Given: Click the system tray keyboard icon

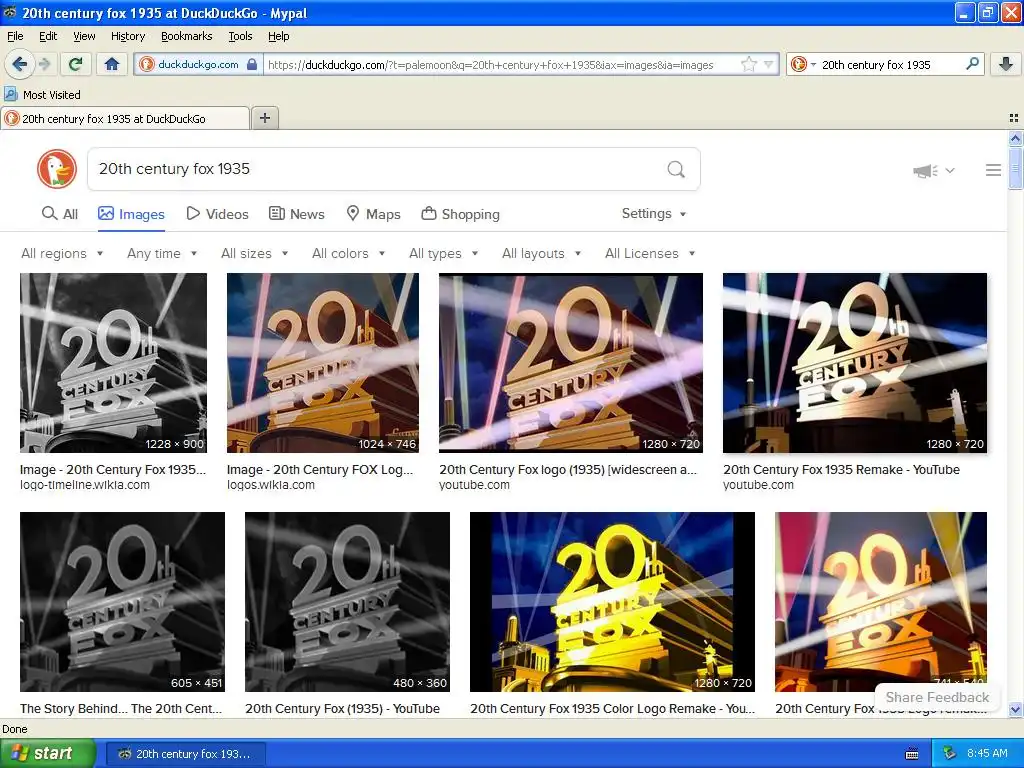Looking at the screenshot, I should (x=912, y=754).
